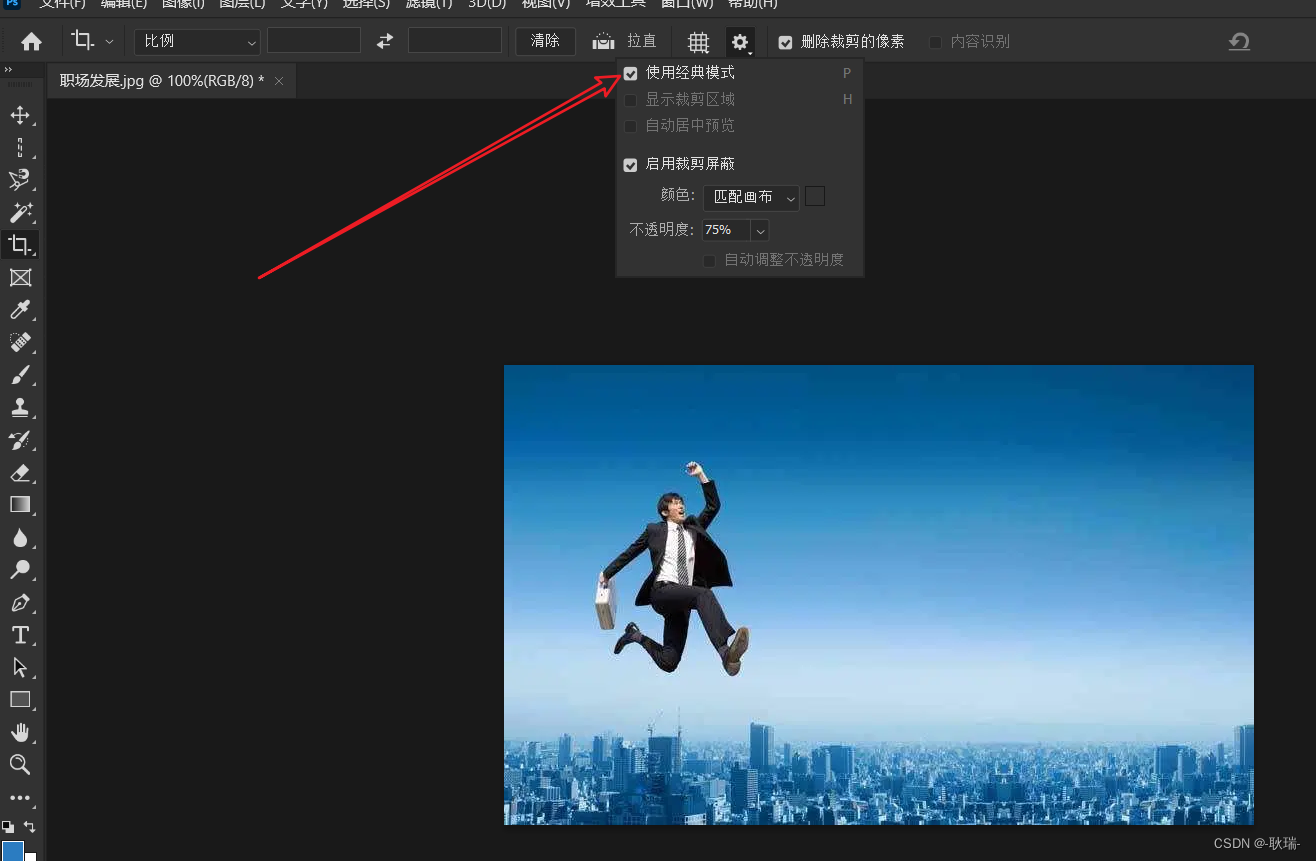This screenshot has width=1316, height=861.
Task: Select the Path Selection arrow tool
Action: click(20, 667)
